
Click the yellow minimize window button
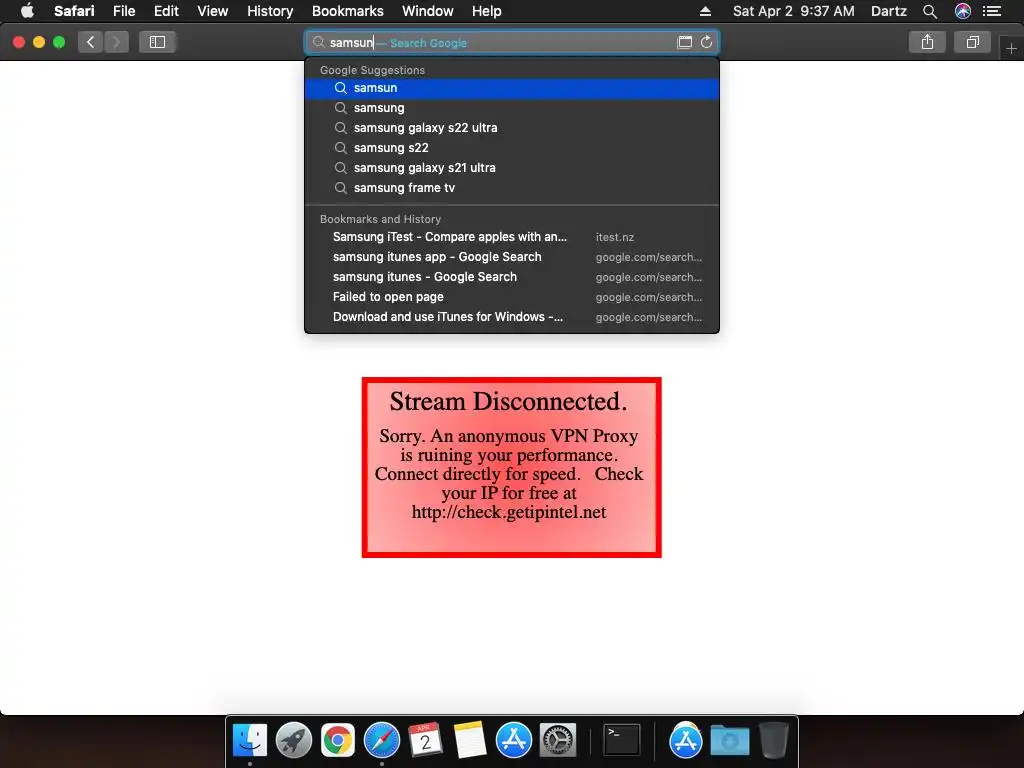39,42
